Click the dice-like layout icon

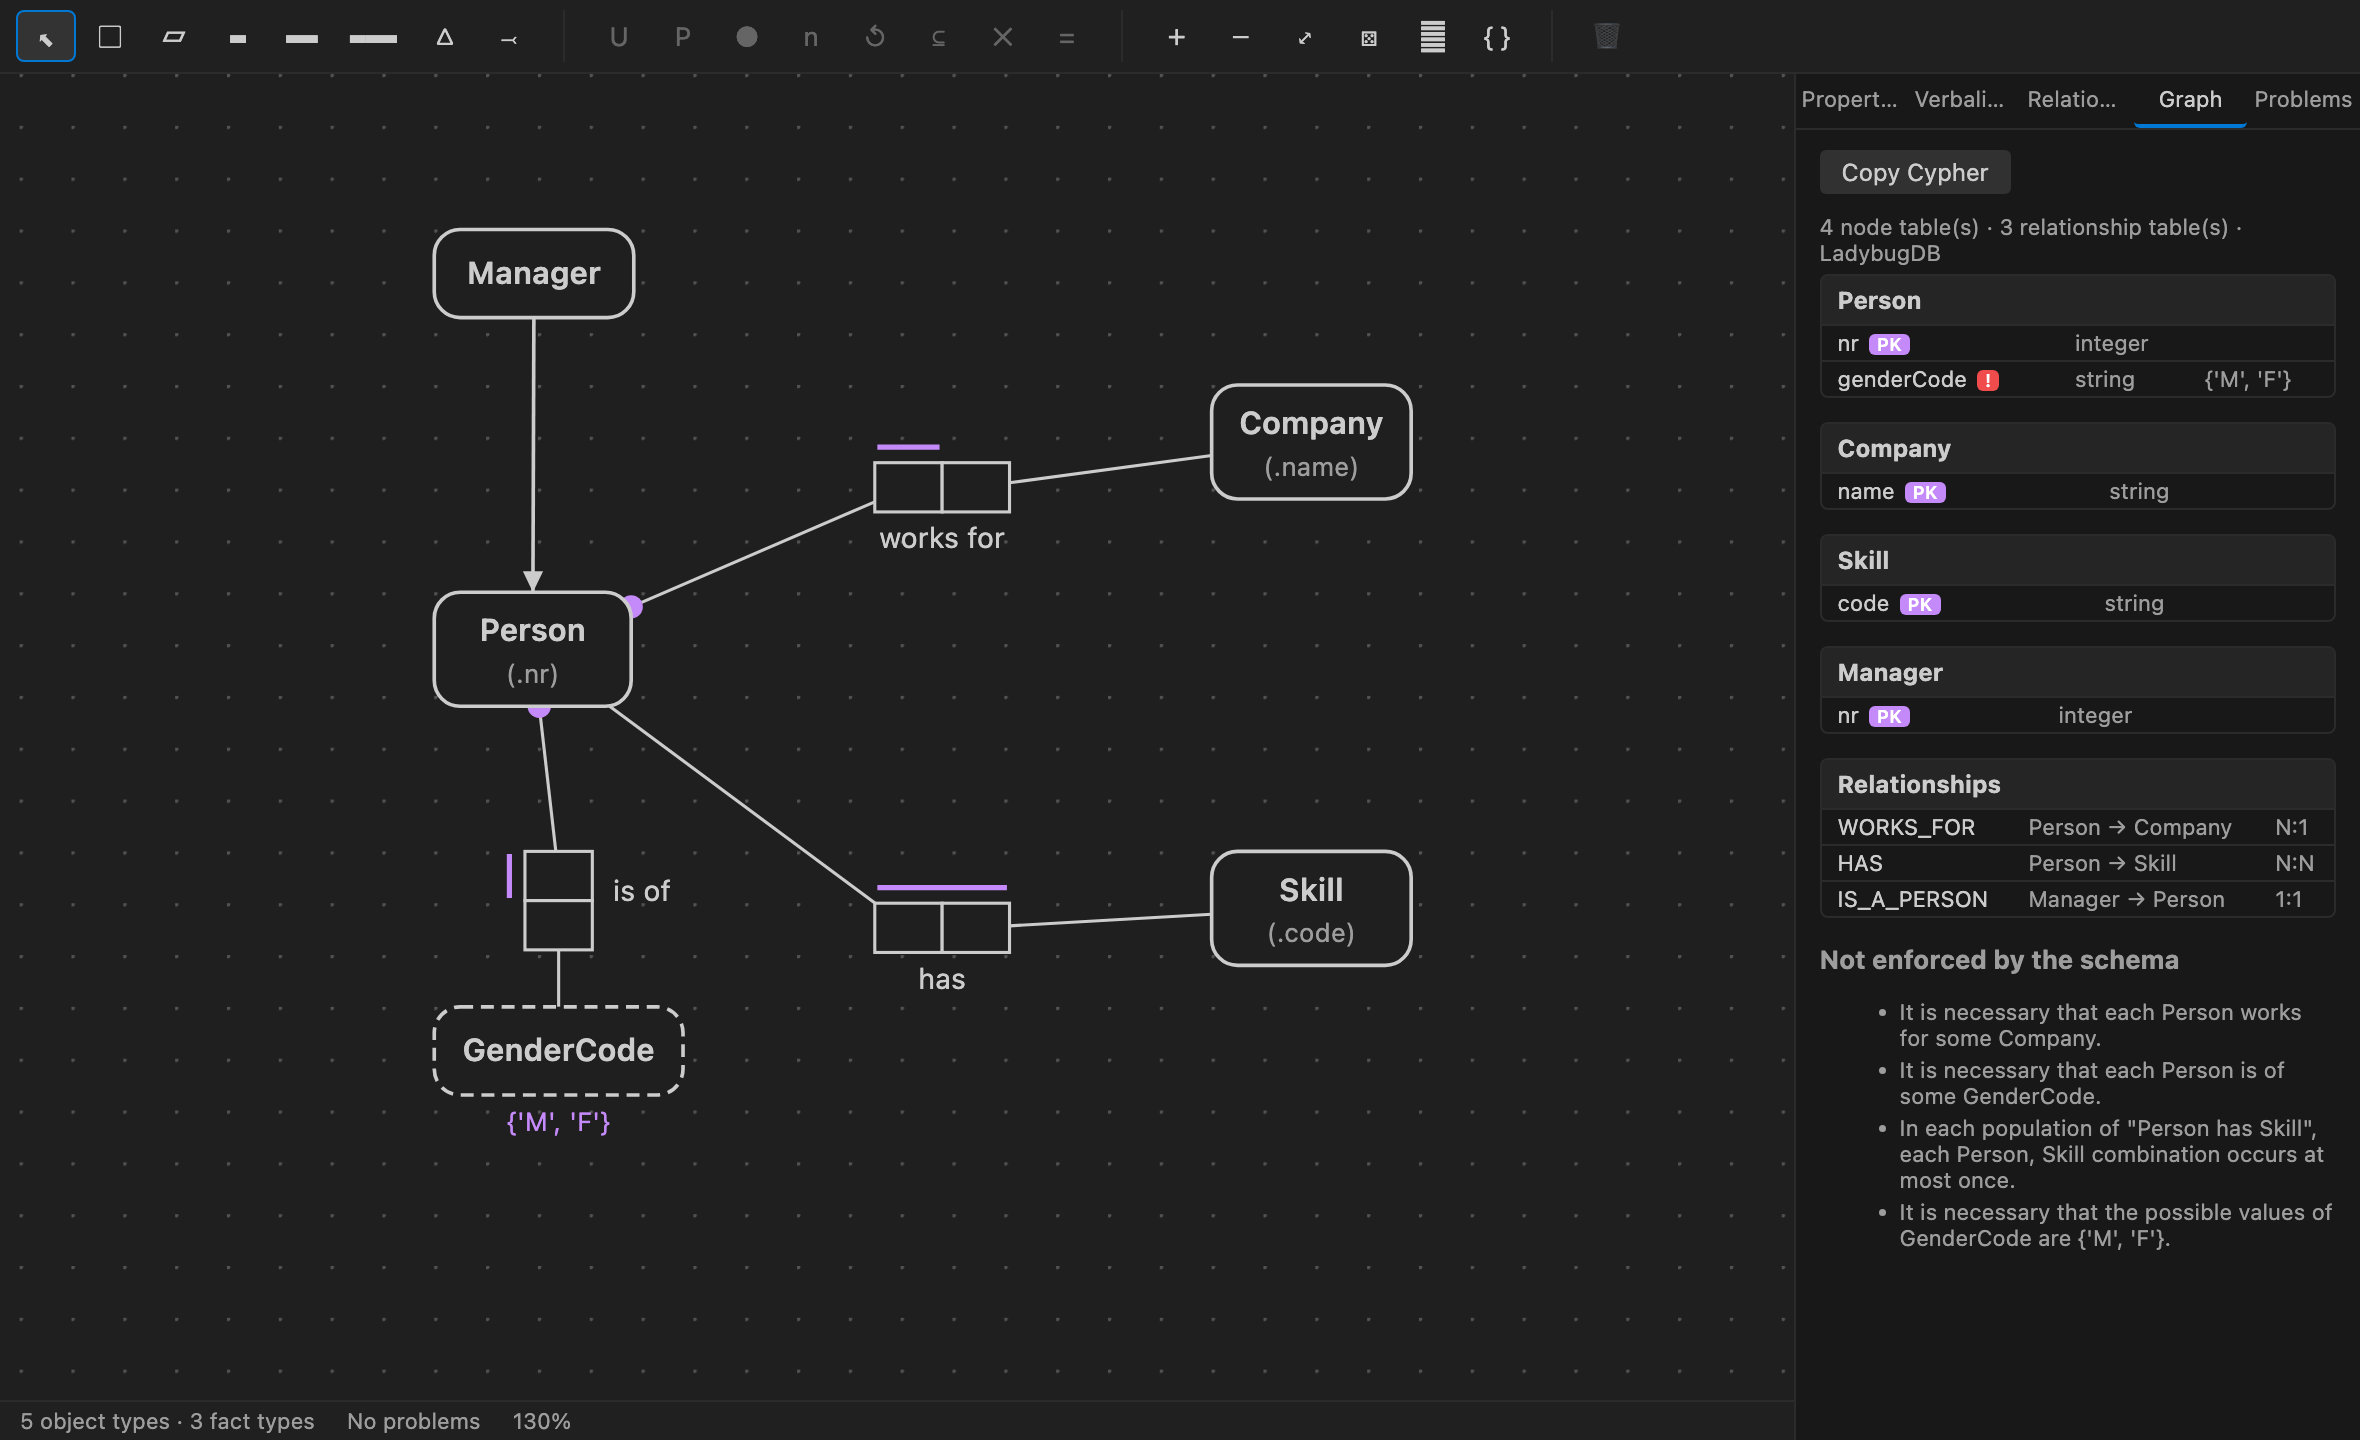pos(1369,37)
